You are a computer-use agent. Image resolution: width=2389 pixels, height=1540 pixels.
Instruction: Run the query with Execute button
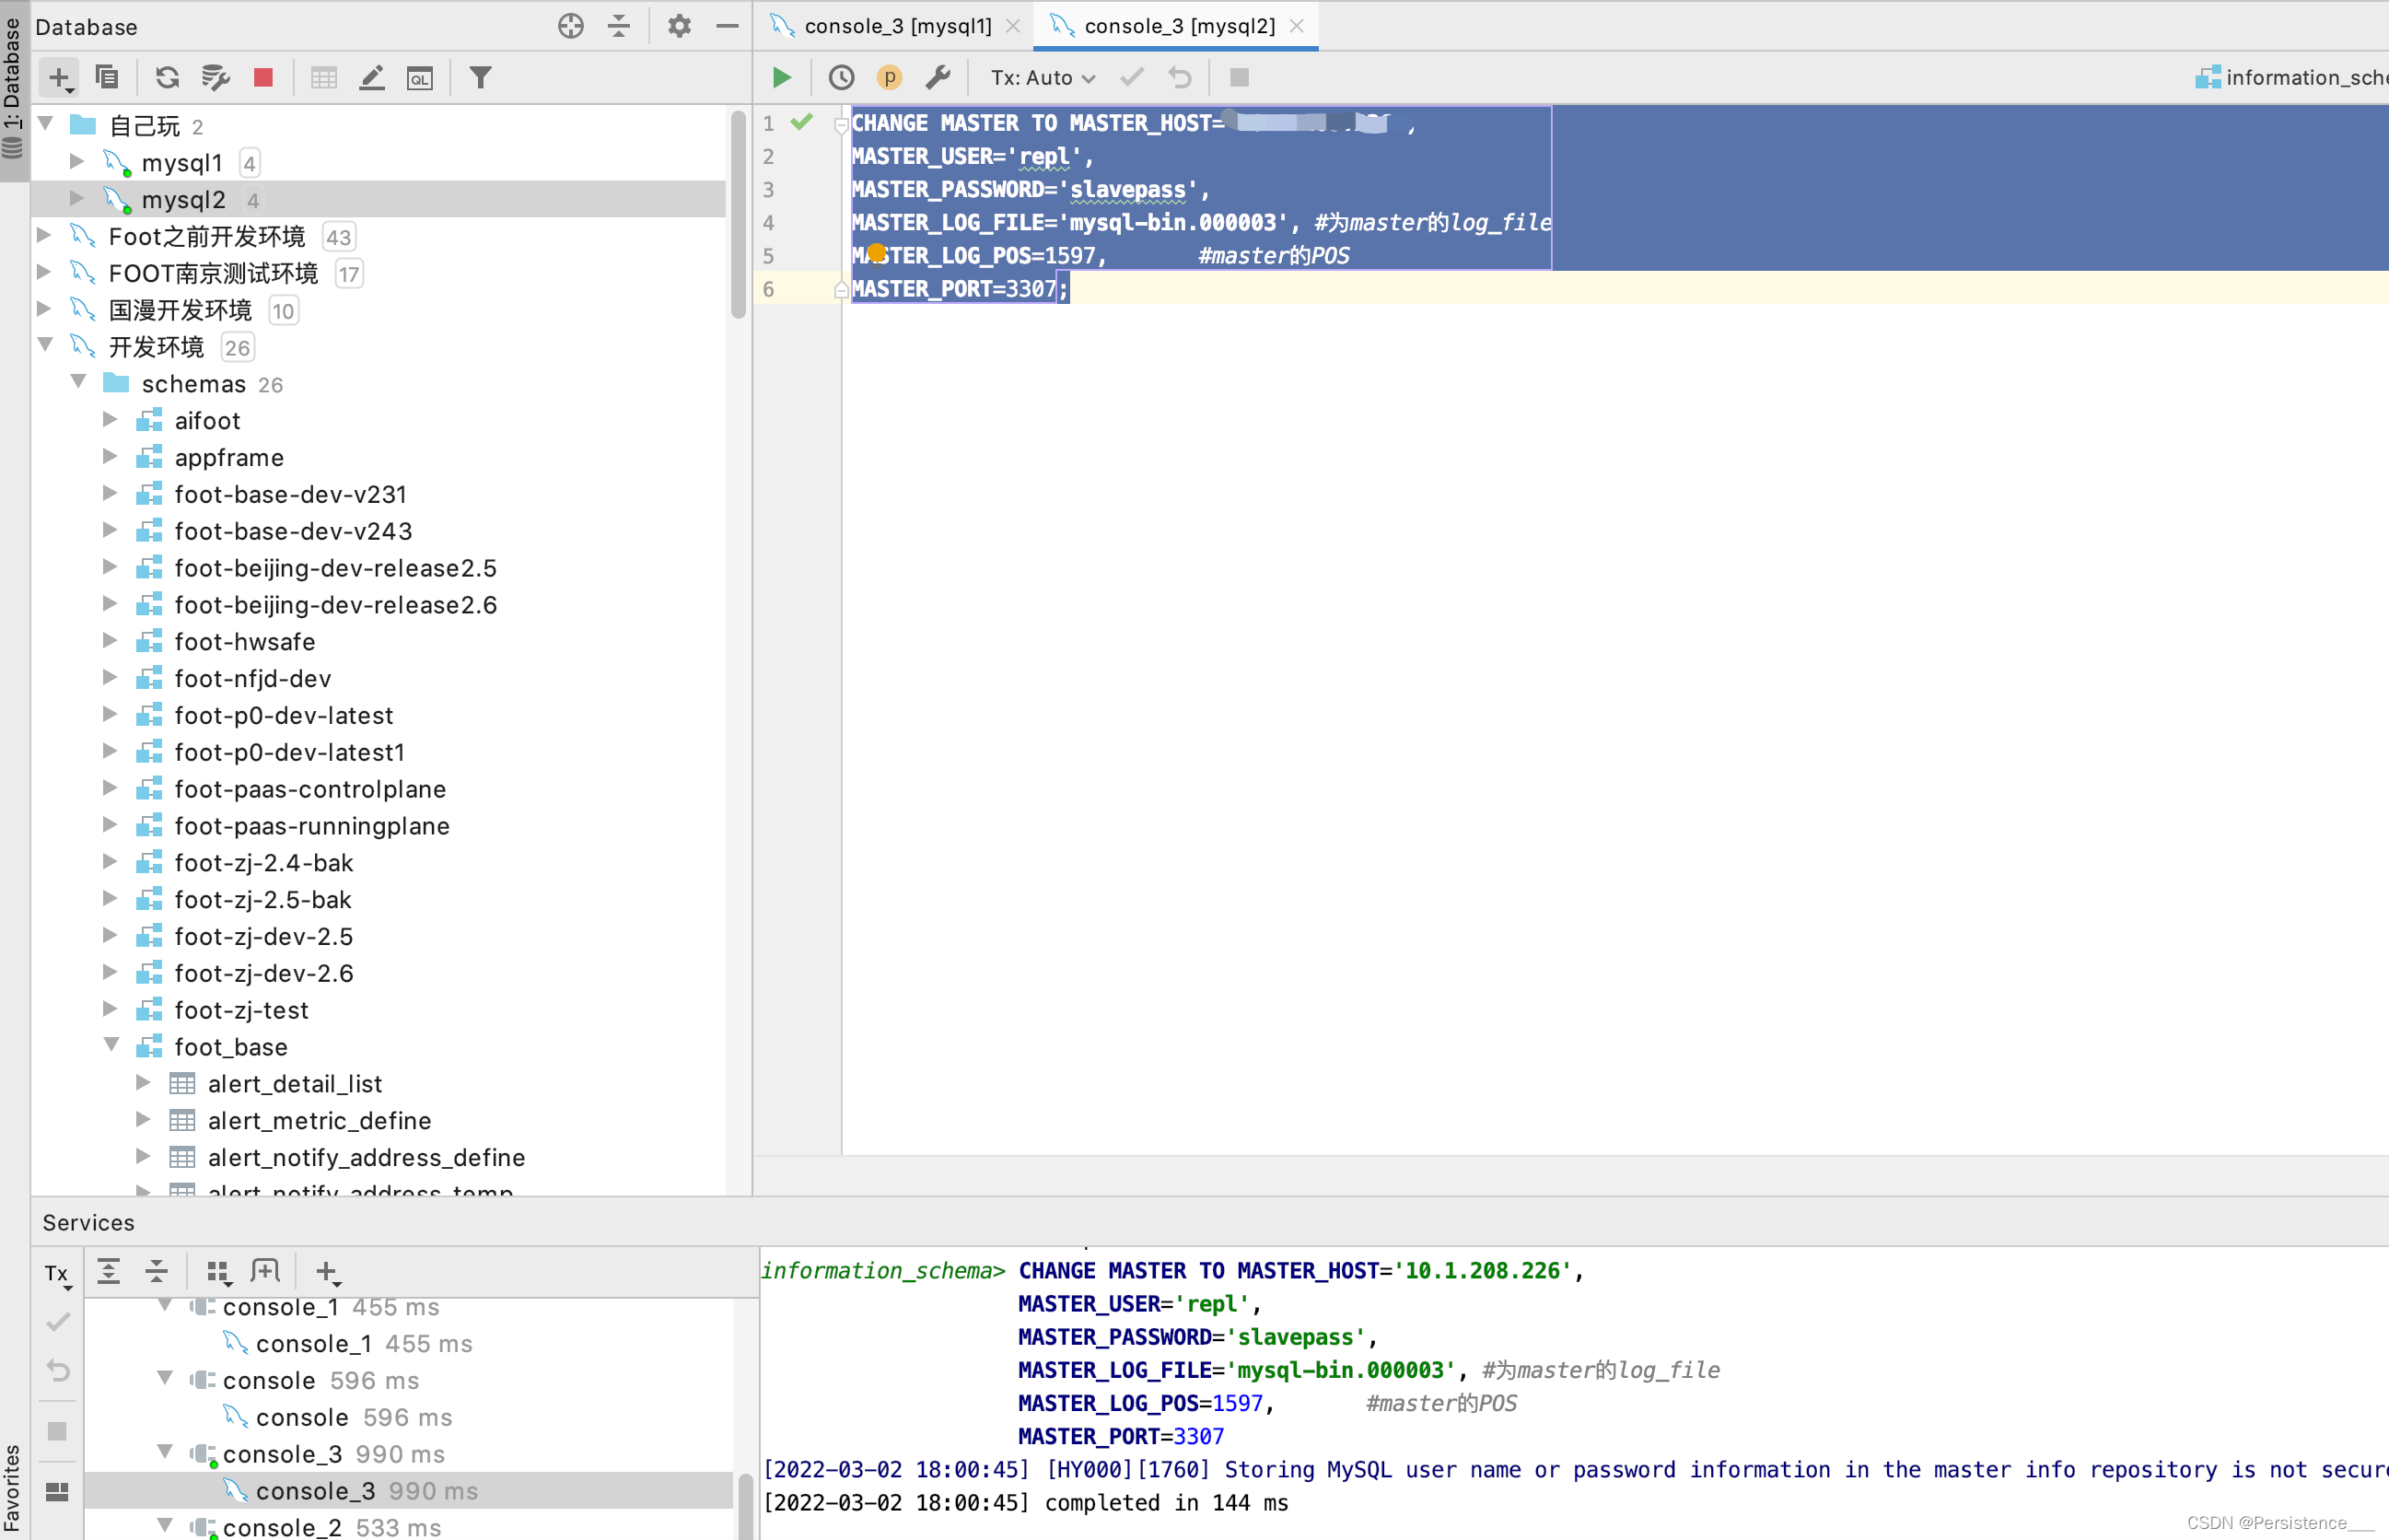[x=781, y=77]
